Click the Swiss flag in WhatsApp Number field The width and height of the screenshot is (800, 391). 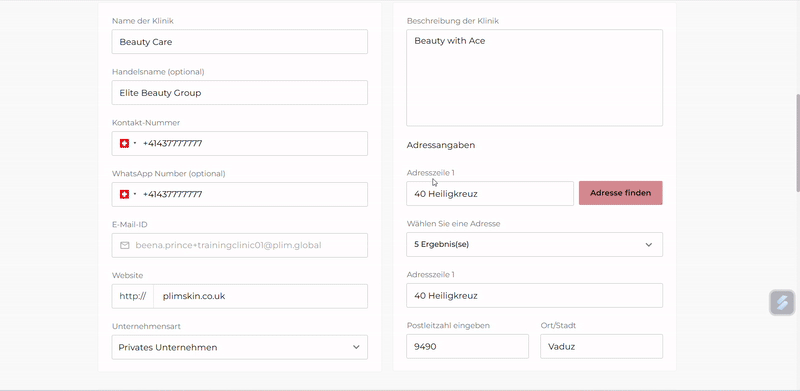tap(124, 194)
